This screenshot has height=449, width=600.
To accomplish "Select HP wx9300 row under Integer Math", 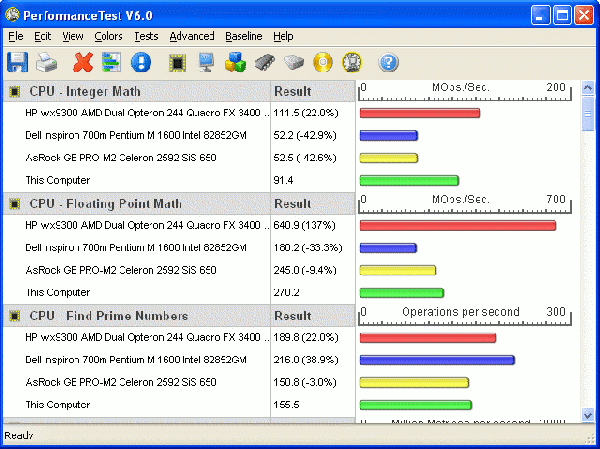I will coord(179,113).
